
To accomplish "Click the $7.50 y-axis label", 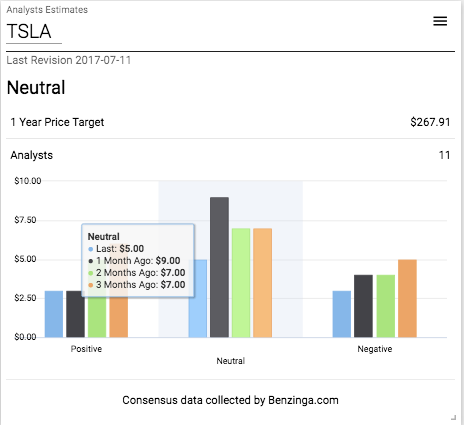I will (25, 220).
